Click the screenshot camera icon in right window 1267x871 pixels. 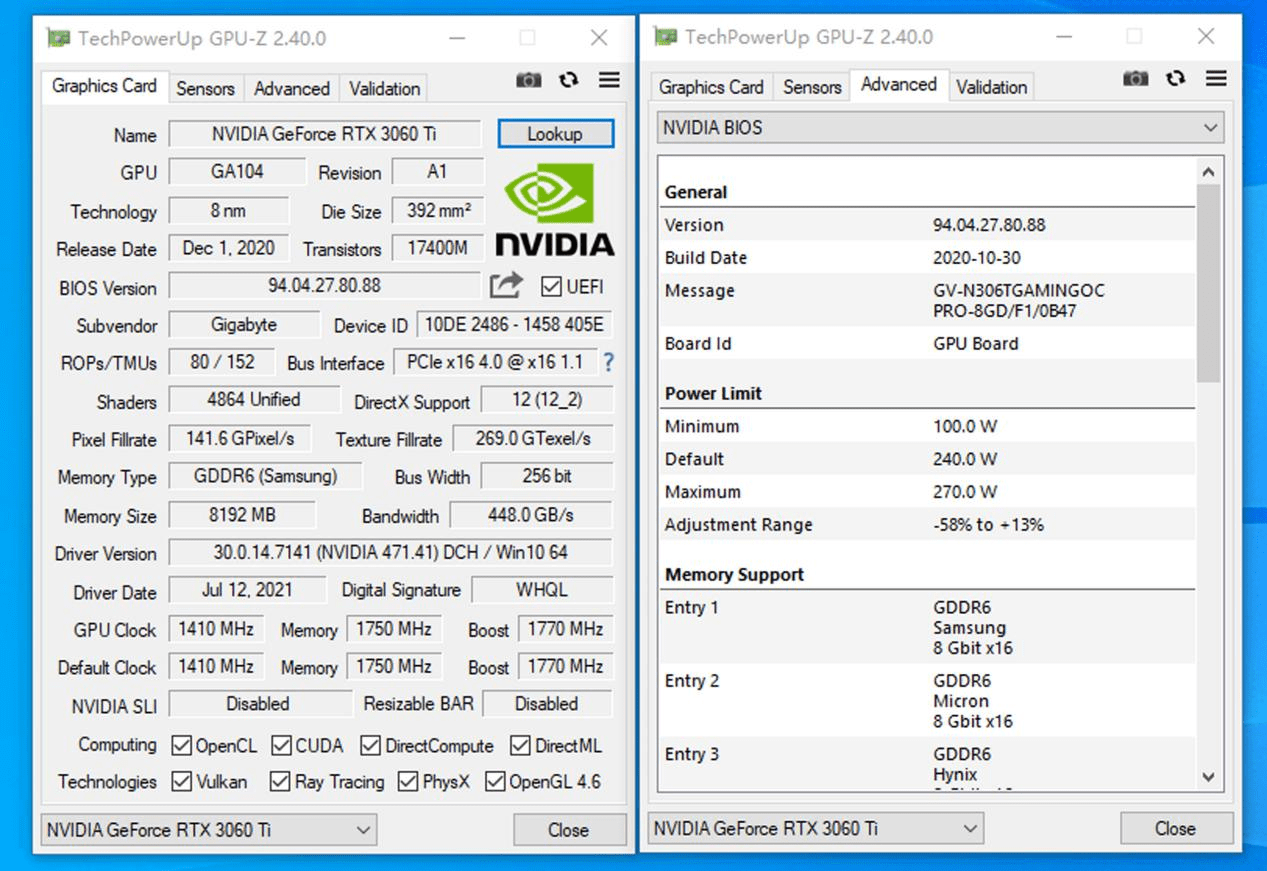pos(1135,78)
